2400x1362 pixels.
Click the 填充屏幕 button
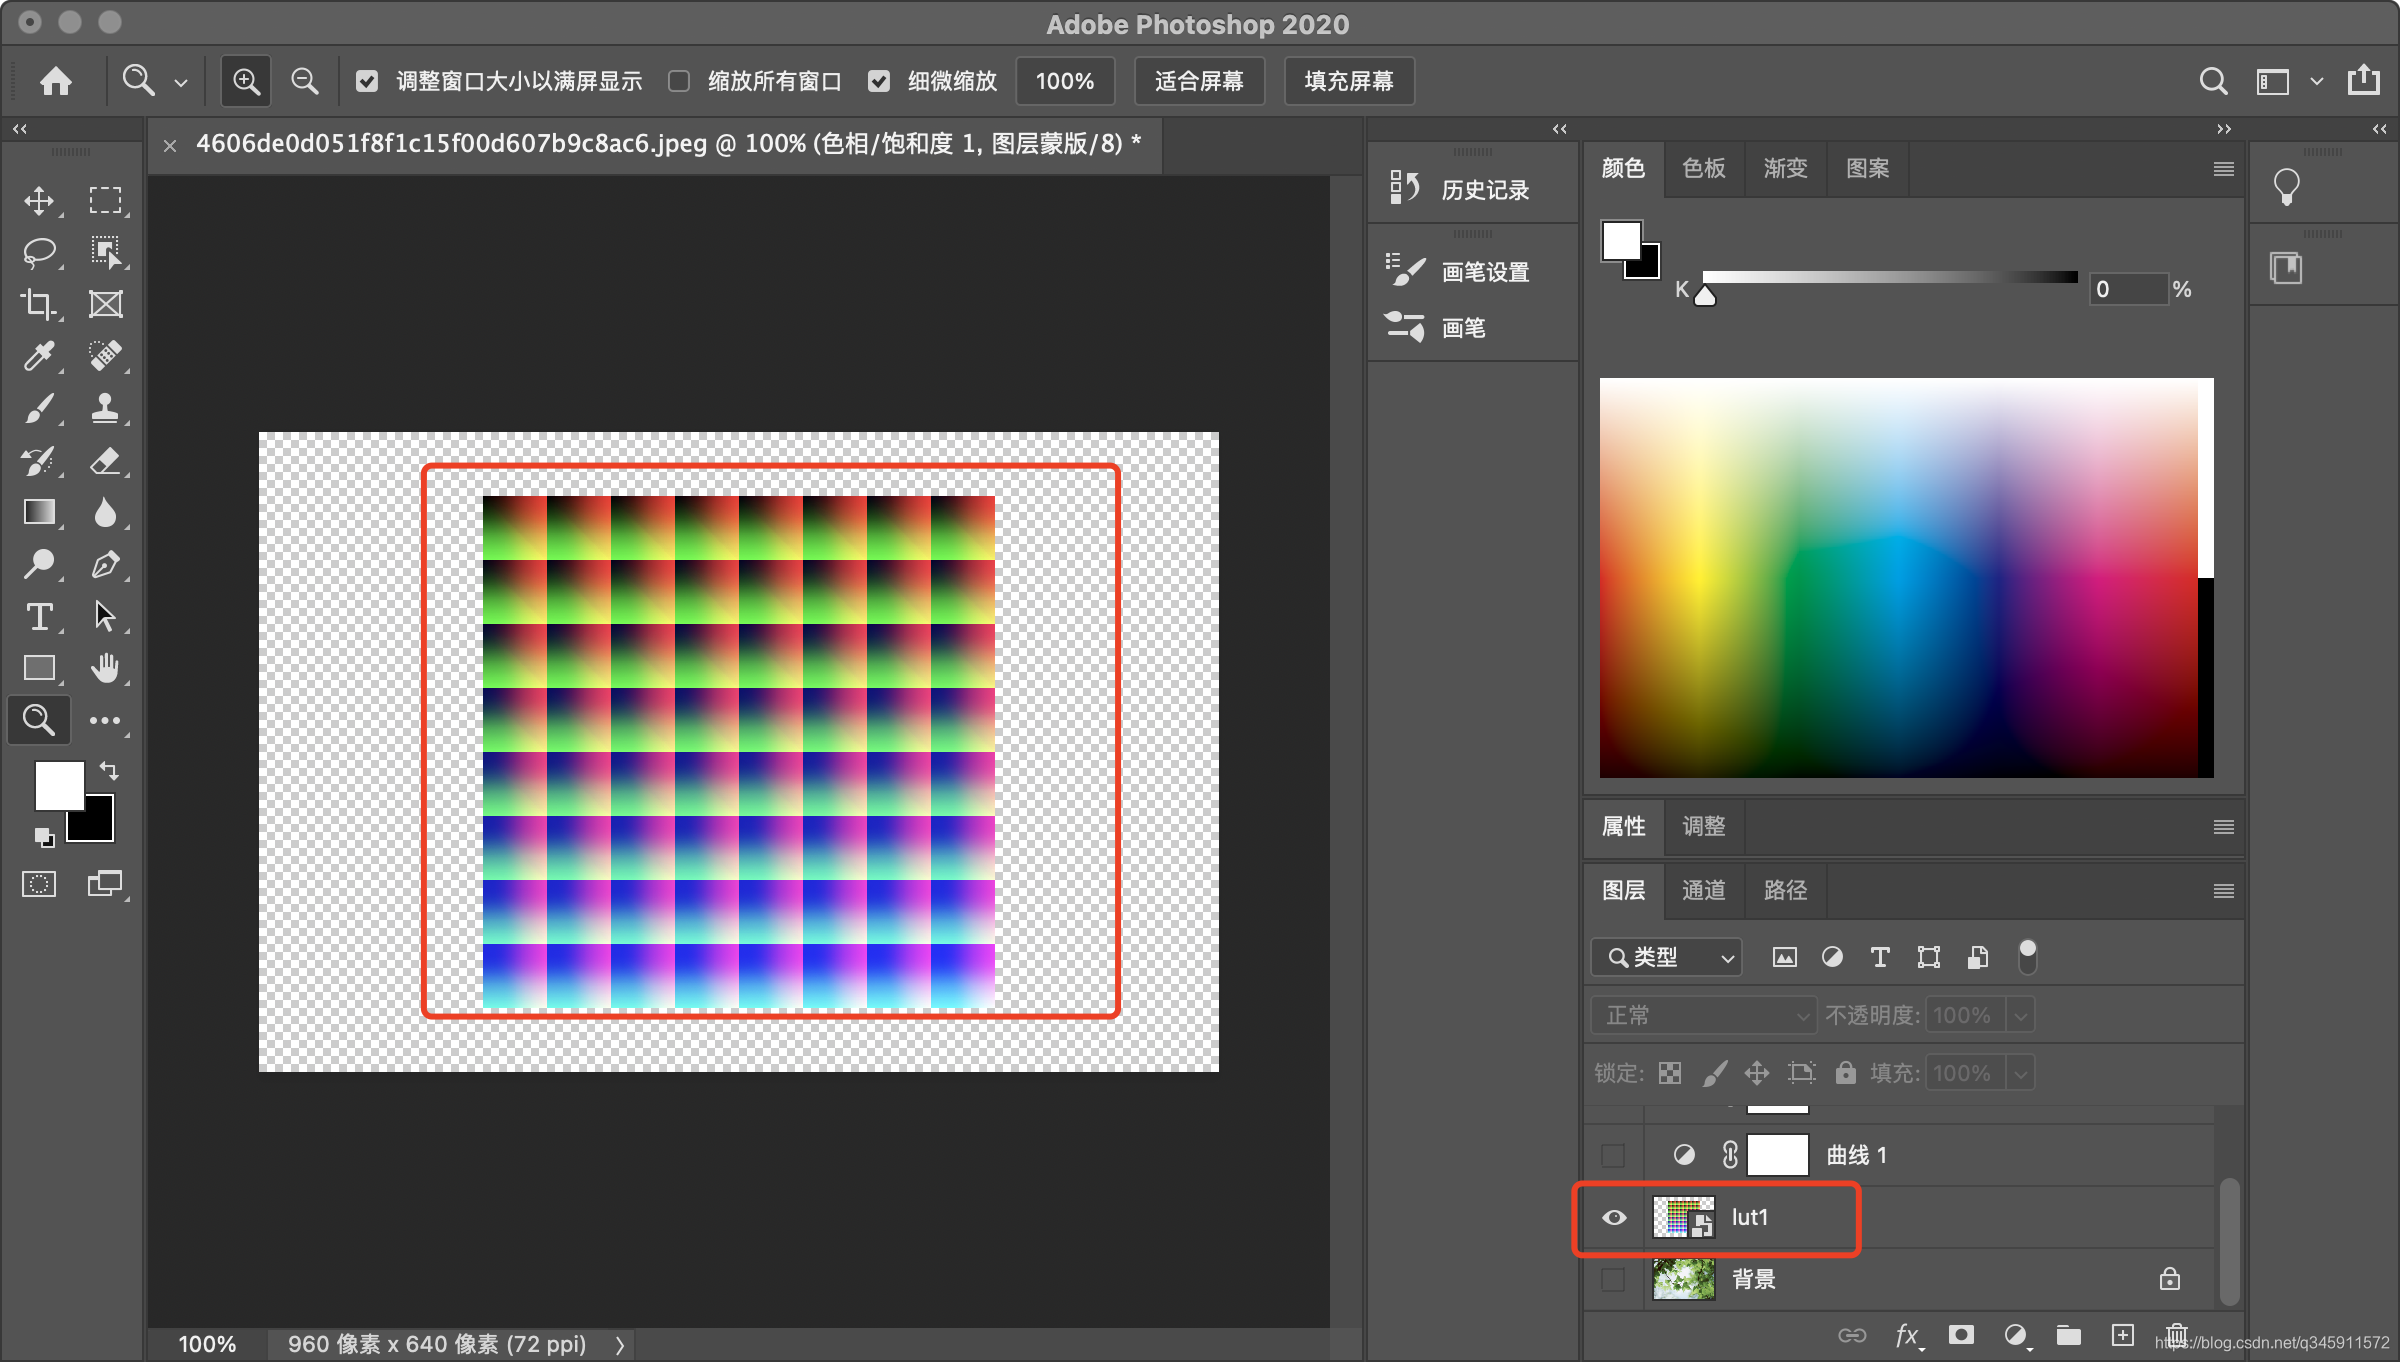click(x=1349, y=81)
